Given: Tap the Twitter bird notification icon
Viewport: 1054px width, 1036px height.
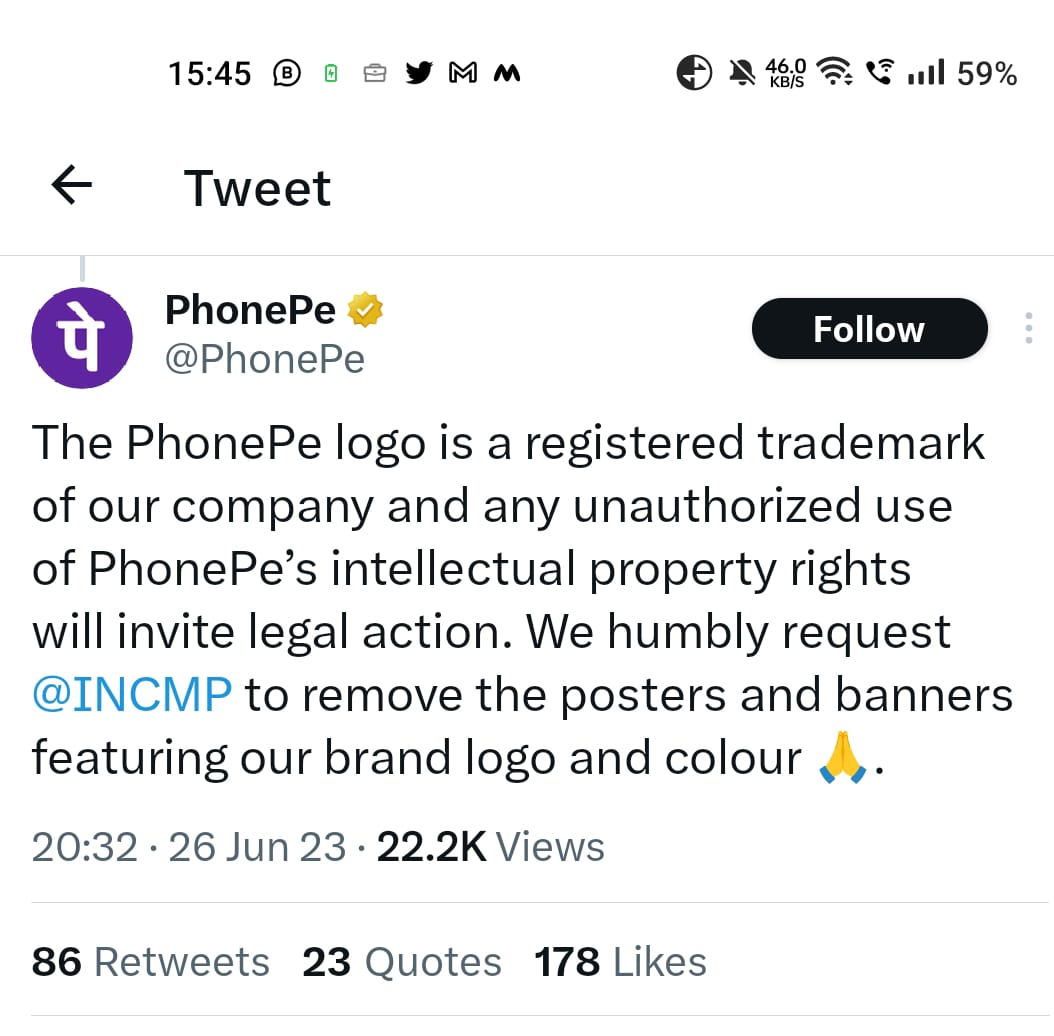Looking at the screenshot, I should coord(419,73).
